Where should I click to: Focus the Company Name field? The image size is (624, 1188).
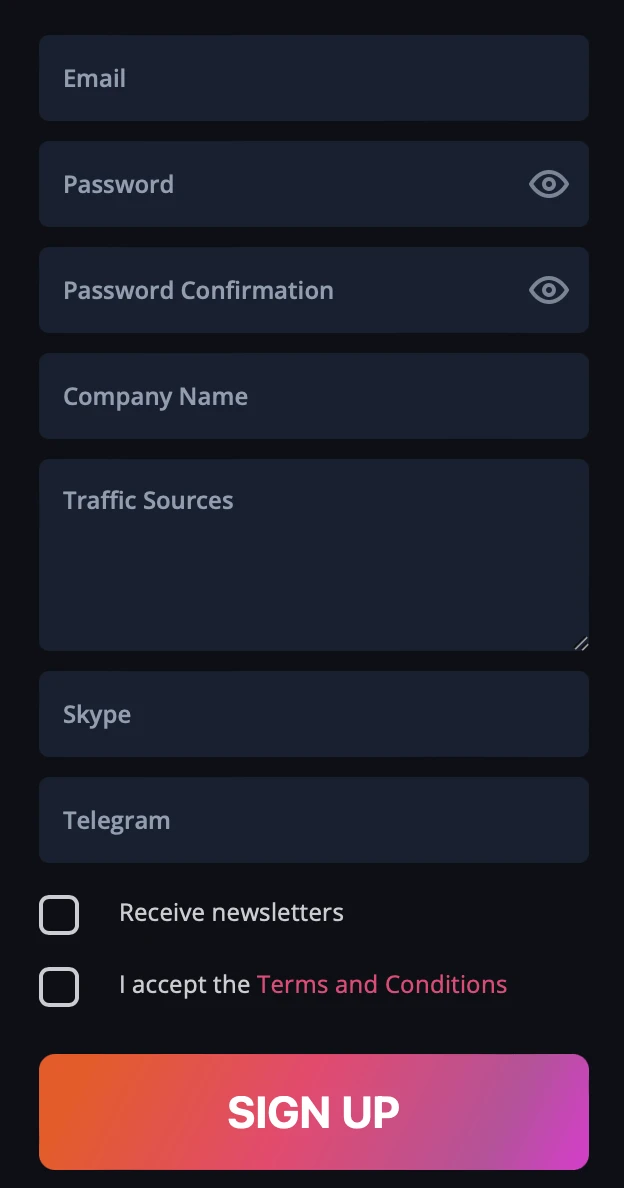[x=314, y=396]
